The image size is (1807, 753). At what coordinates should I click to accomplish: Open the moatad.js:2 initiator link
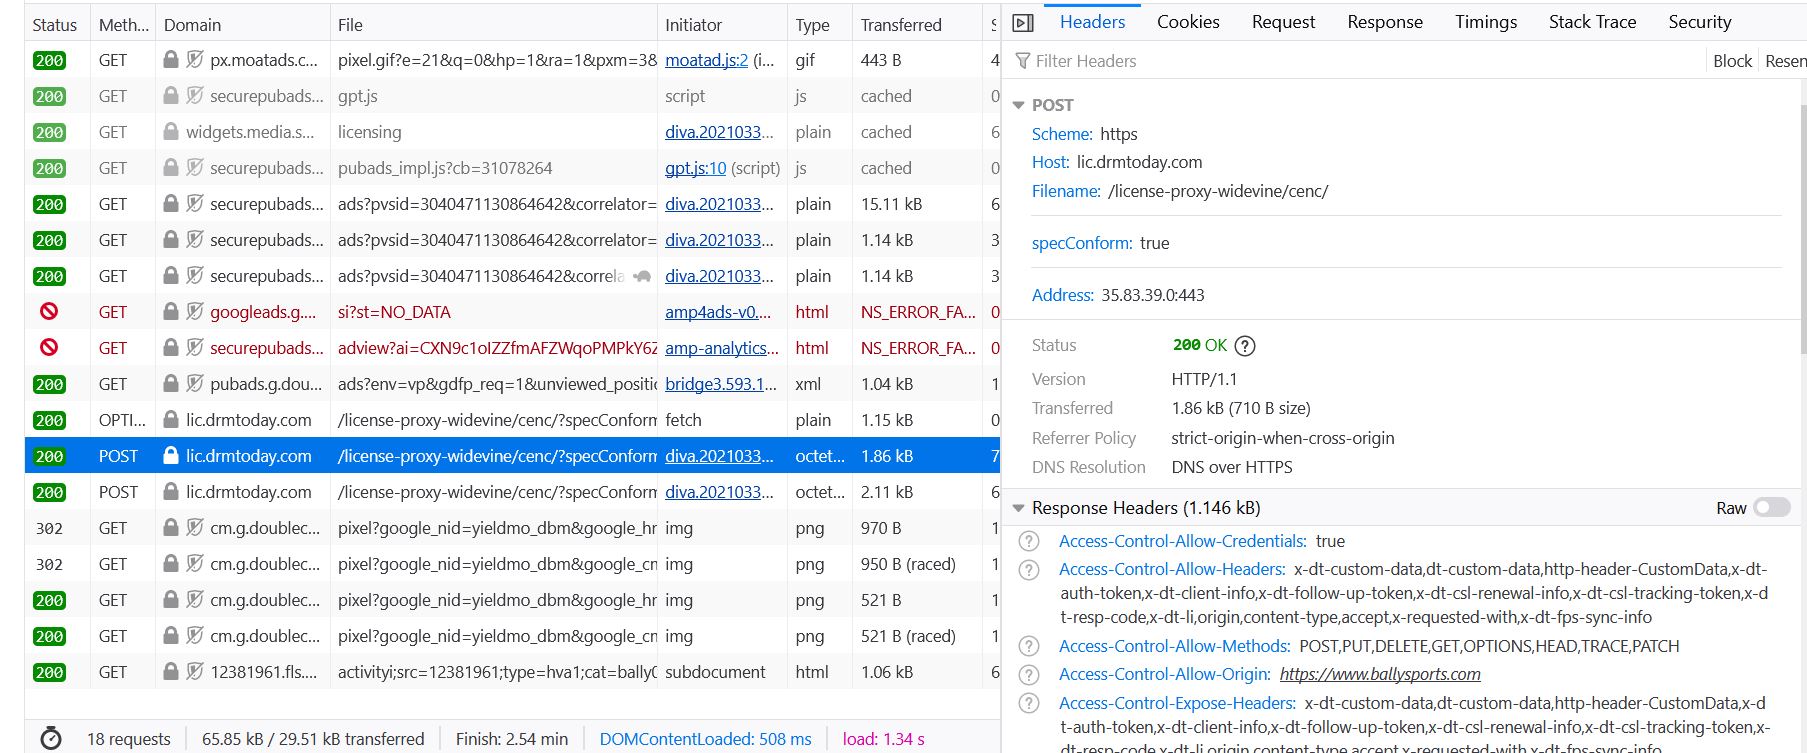pyautogui.click(x=706, y=60)
